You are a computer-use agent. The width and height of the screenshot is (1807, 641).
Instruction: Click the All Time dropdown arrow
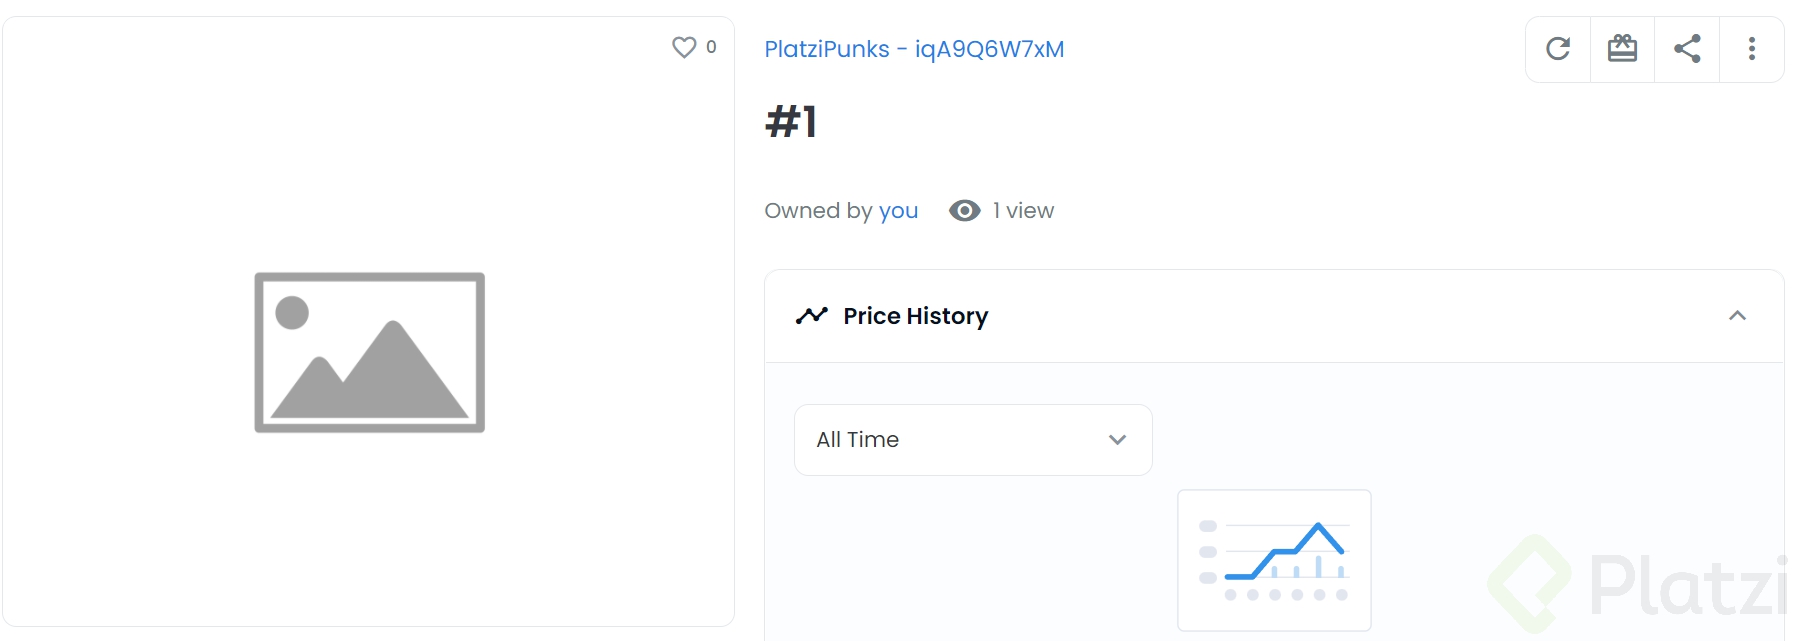(1118, 440)
